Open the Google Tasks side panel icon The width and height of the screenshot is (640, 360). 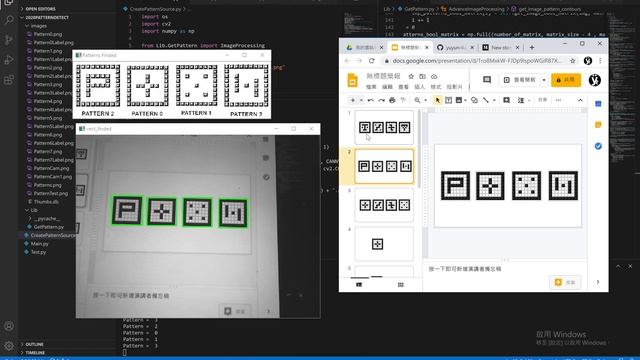598,146
